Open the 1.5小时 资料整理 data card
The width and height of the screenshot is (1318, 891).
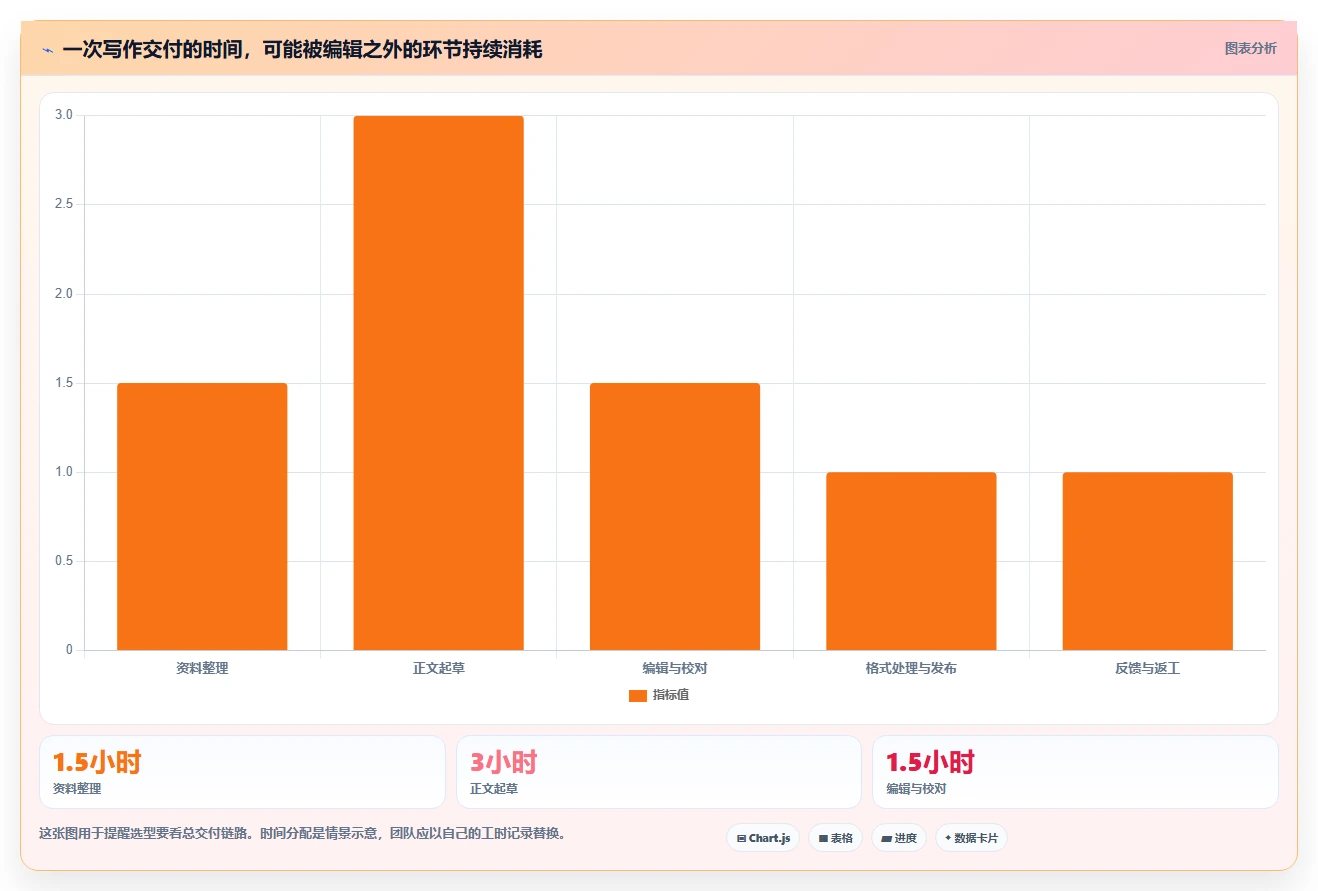pos(242,772)
